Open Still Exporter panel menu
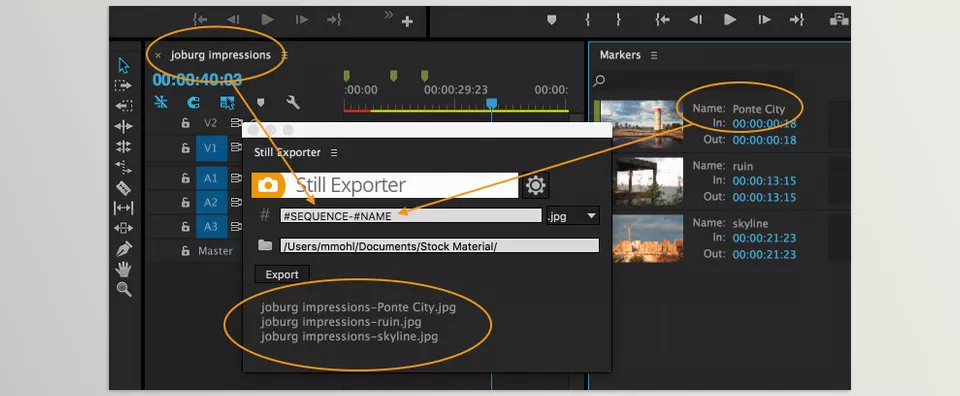 click(x=334, y=152)
